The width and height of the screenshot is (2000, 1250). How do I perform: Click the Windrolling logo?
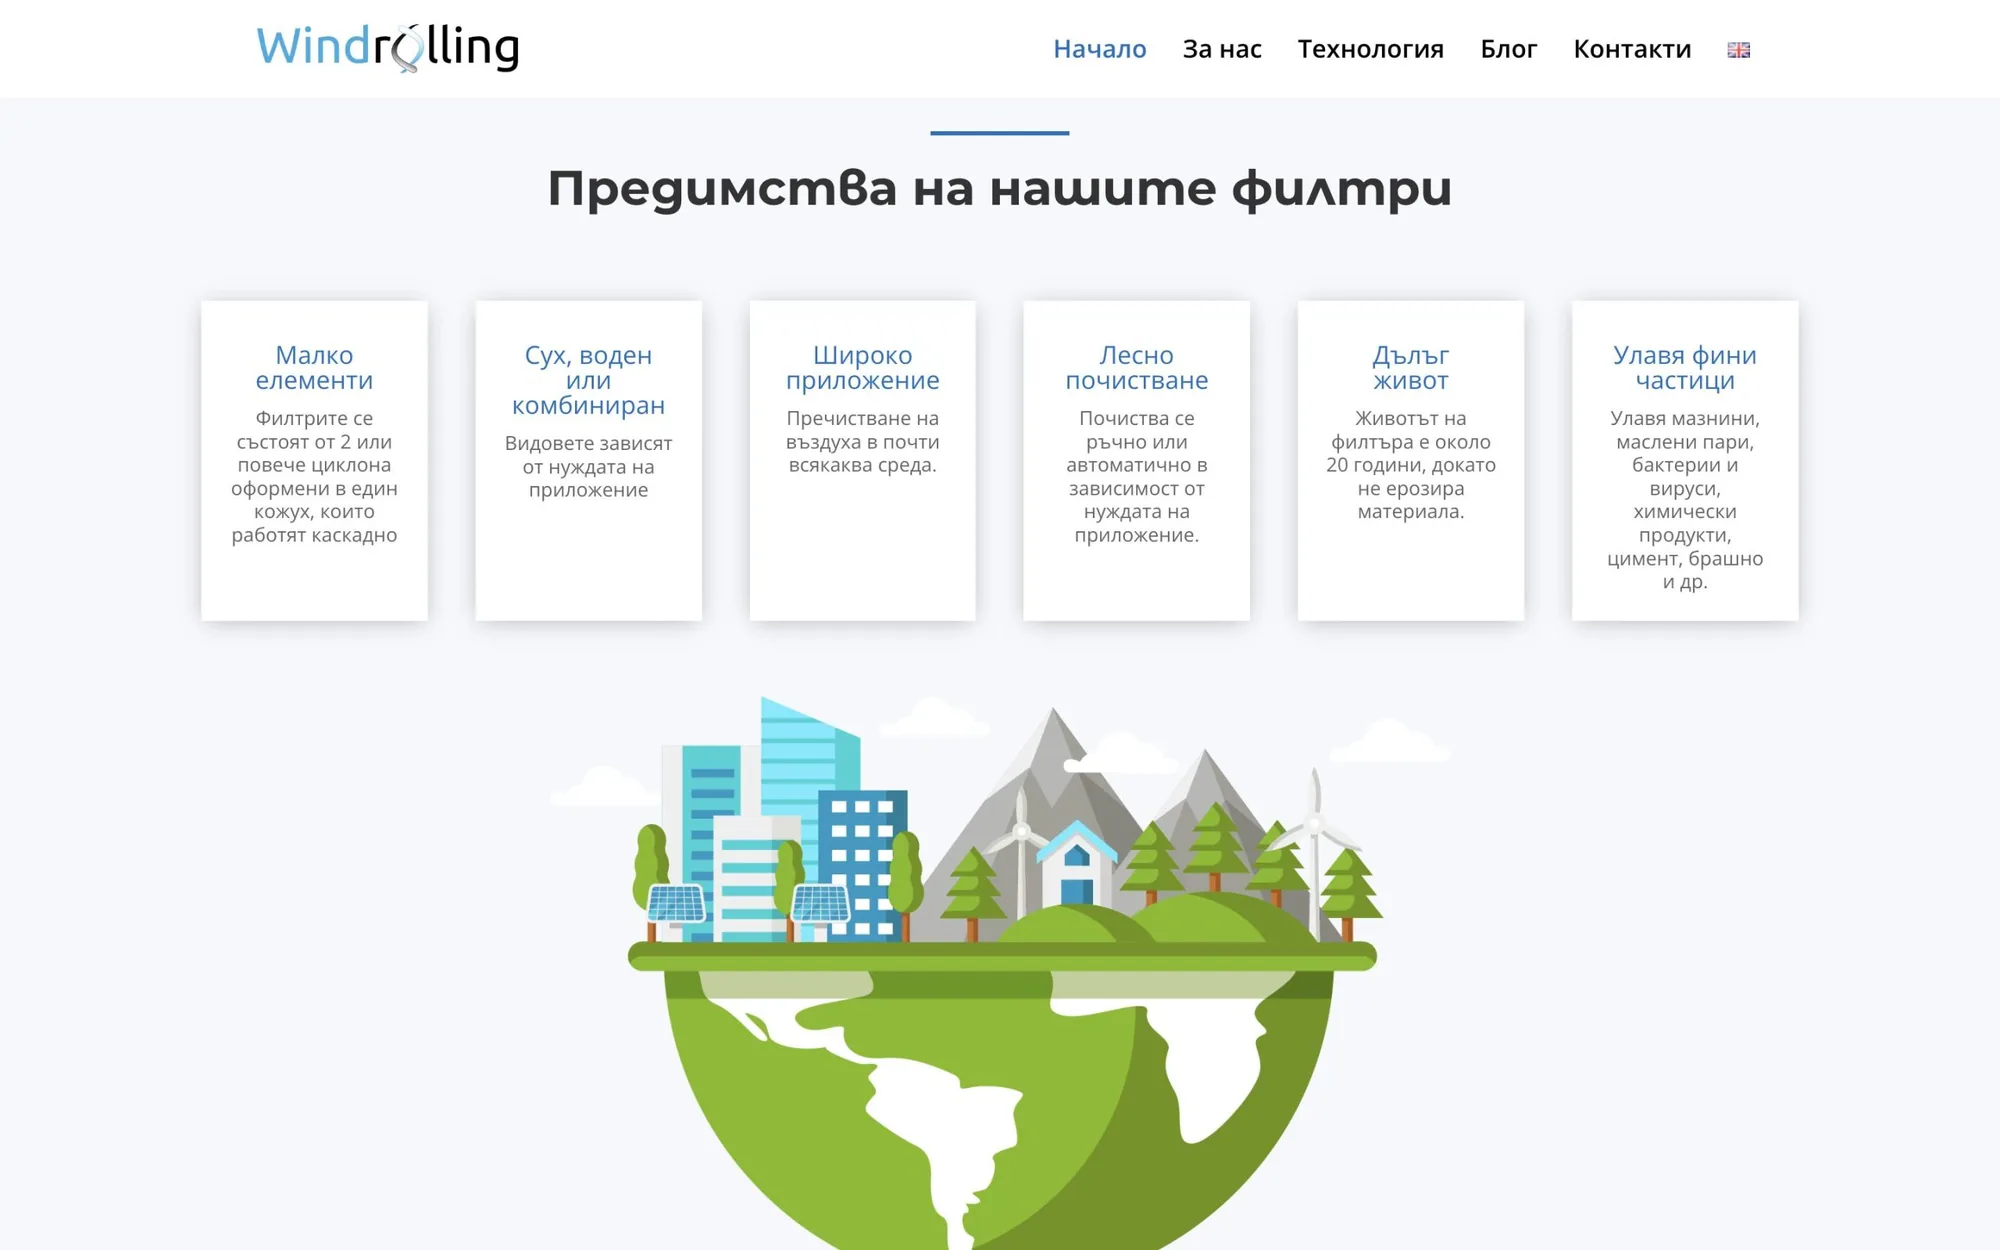tap(388, 48)
